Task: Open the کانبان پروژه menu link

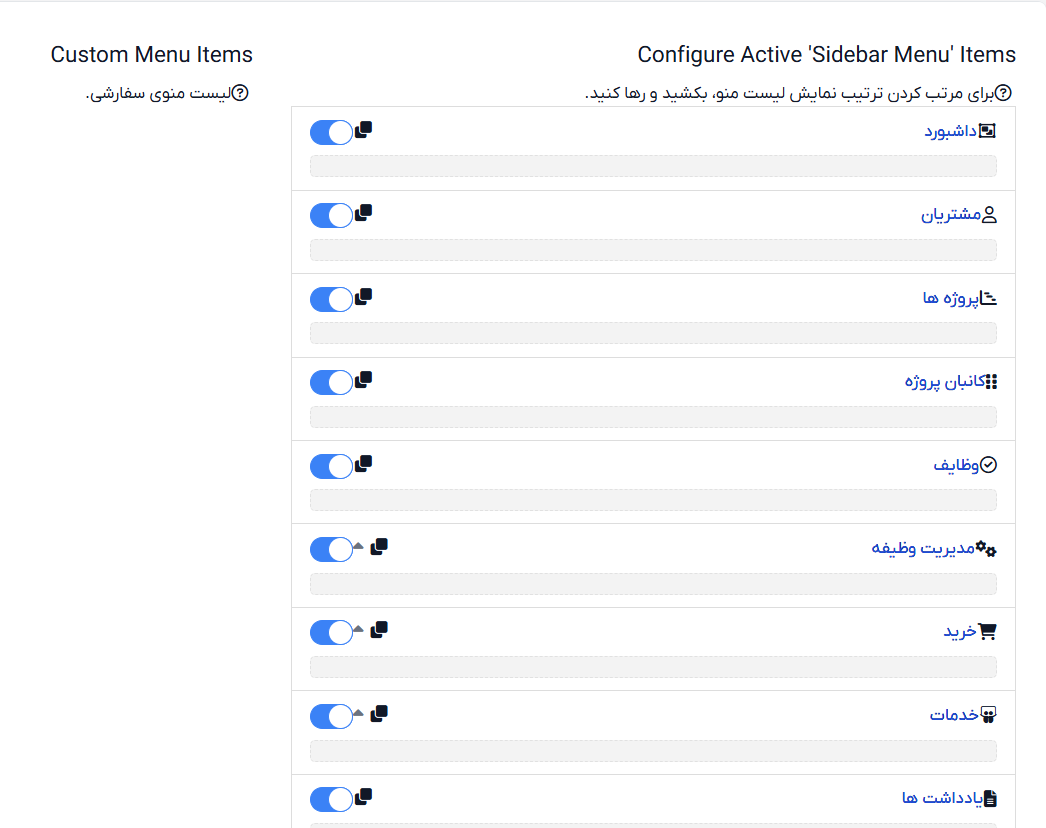Action: pos(945,381)
